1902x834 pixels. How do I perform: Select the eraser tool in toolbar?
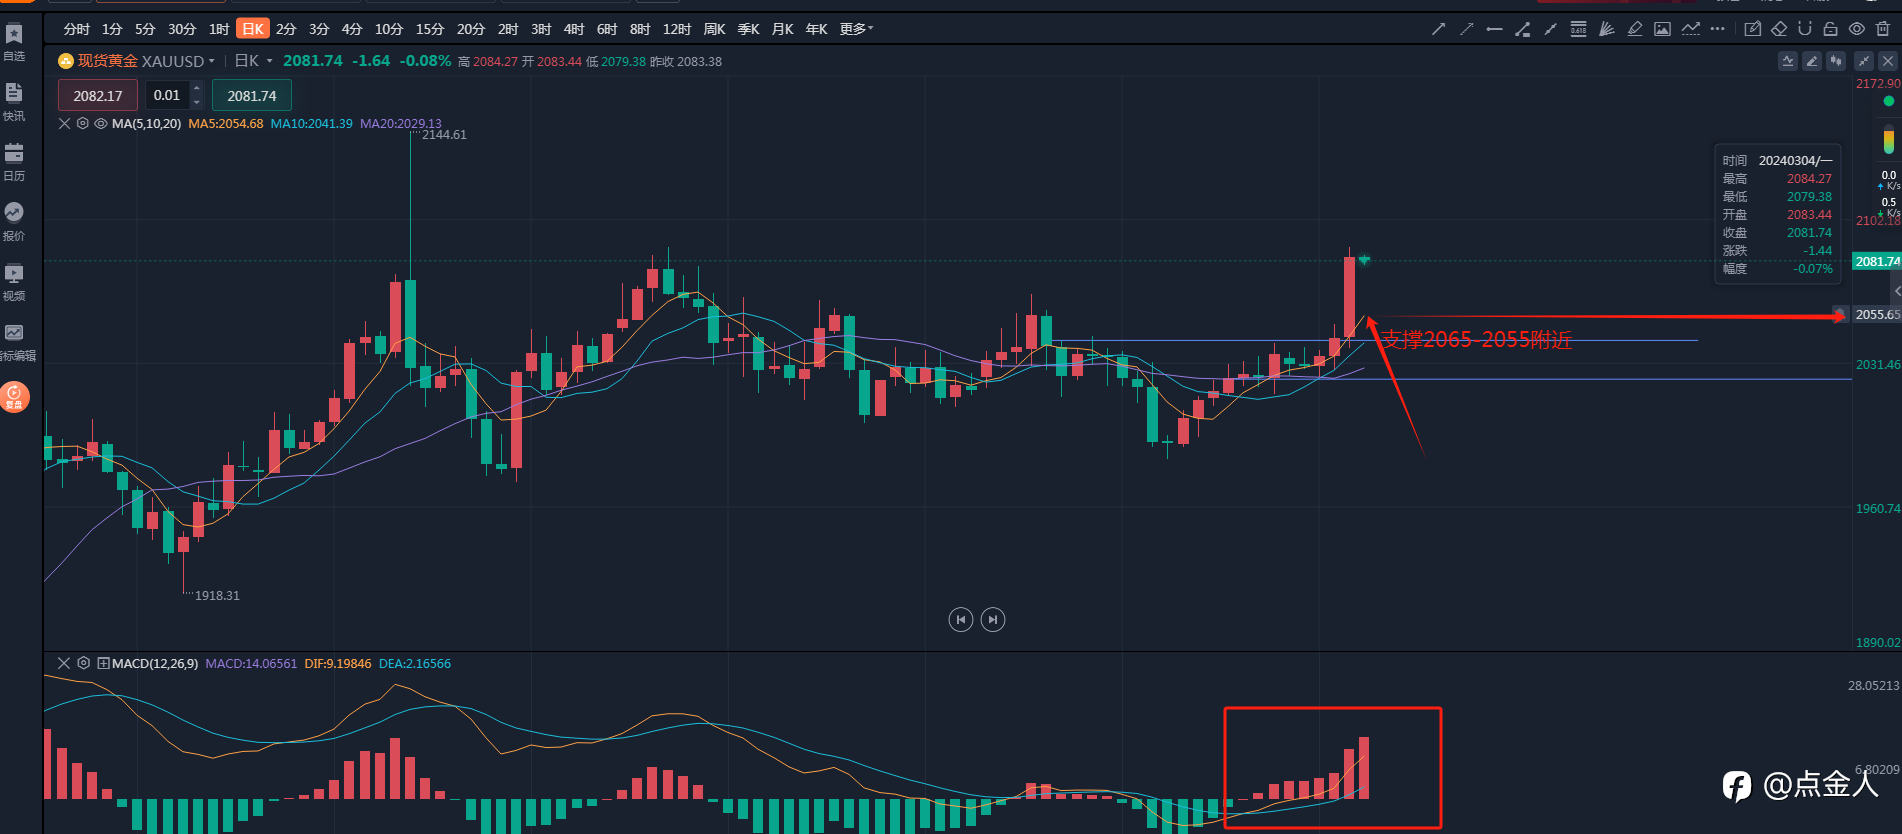click(x=1779, y=29)
